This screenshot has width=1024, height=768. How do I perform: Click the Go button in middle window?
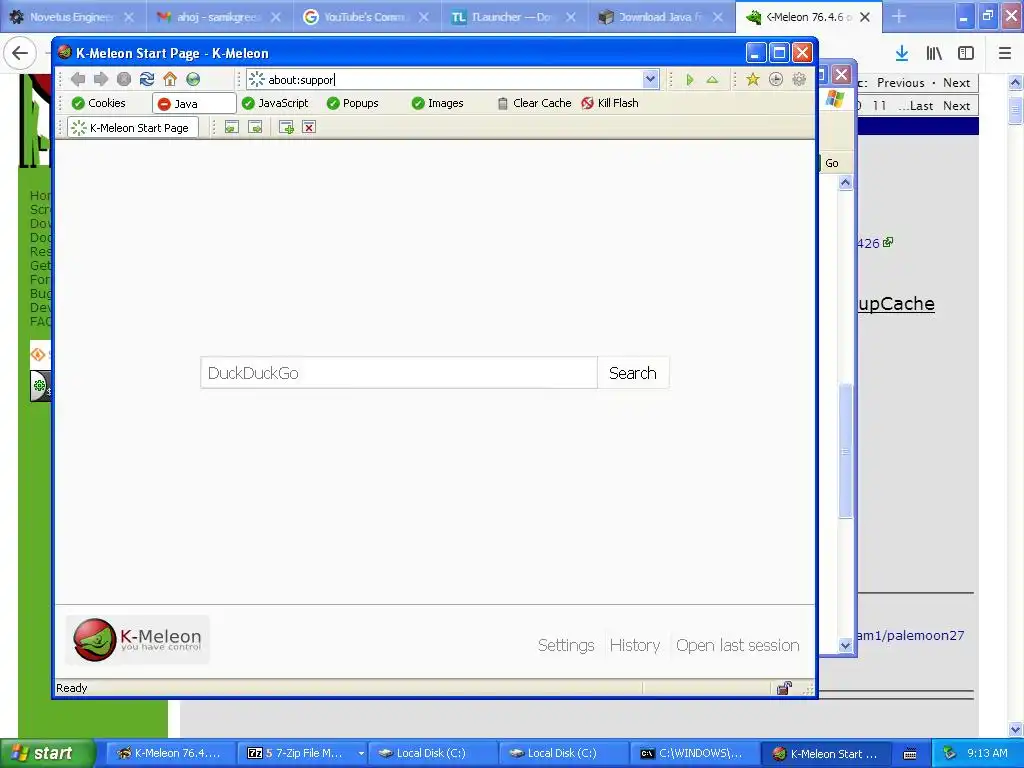pos(831,163)
